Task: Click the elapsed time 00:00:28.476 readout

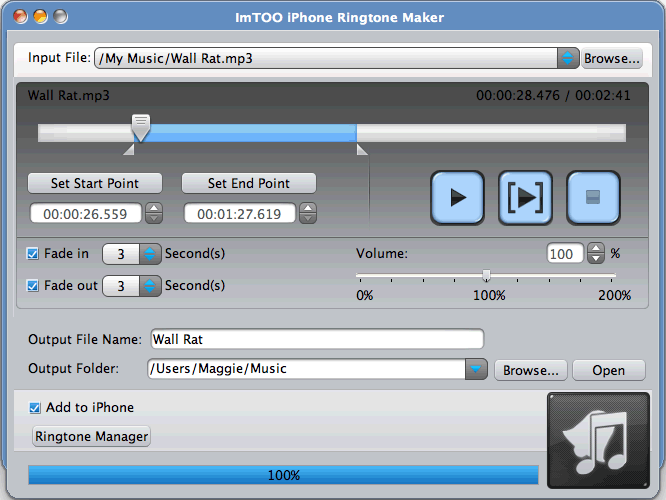Action: 518,95
